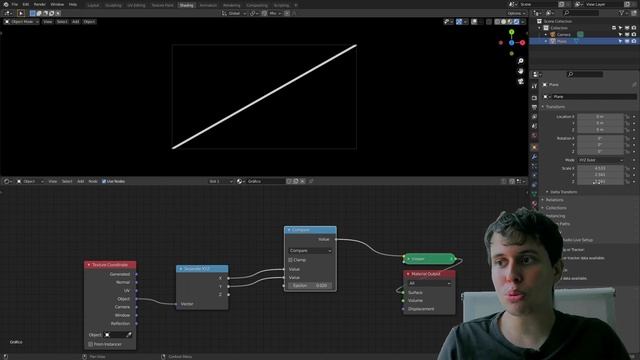Viewport: 640px width, 360px height.
Task: Toggle Collection exclude checkbox in outliner
Action: pos(614,28)
